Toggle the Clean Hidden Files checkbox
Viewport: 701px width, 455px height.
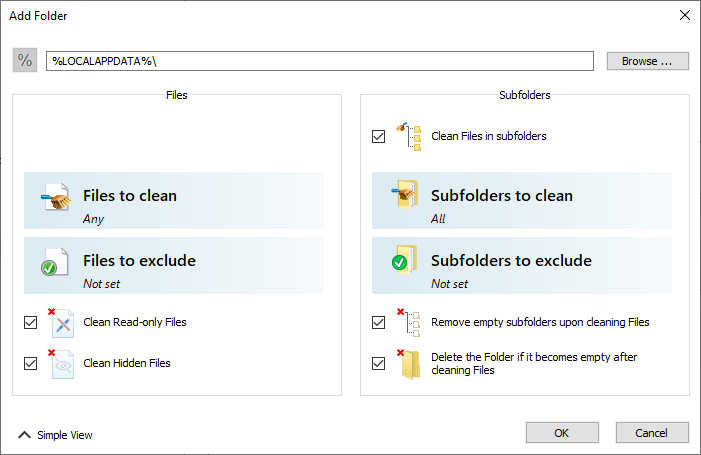coord(30,363)
